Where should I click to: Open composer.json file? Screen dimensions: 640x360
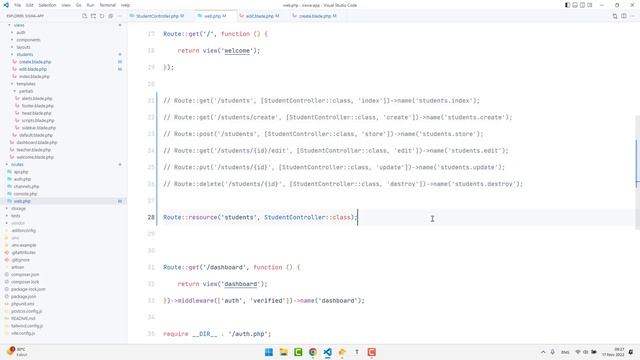(25, 275)
